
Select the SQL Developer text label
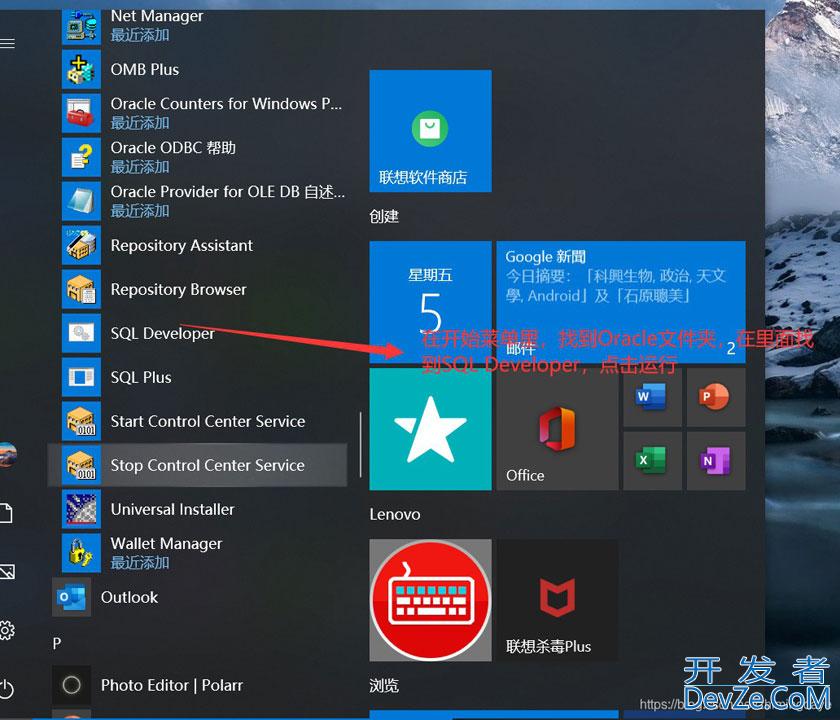tap(162, 333)
